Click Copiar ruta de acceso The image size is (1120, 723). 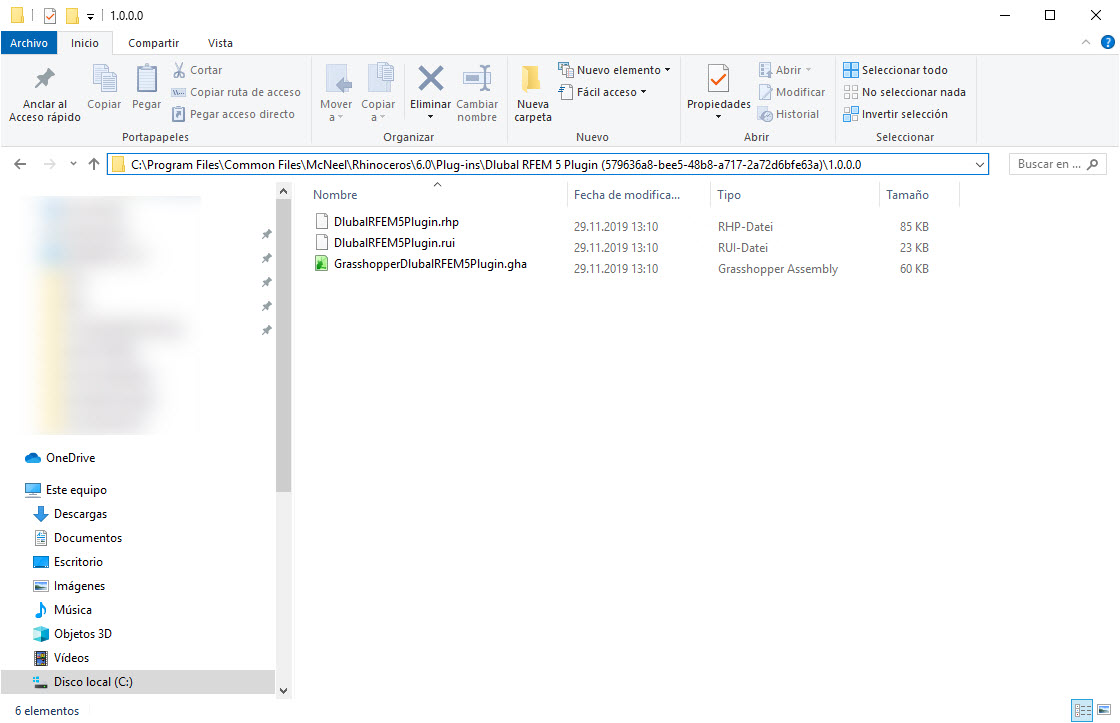236,92
